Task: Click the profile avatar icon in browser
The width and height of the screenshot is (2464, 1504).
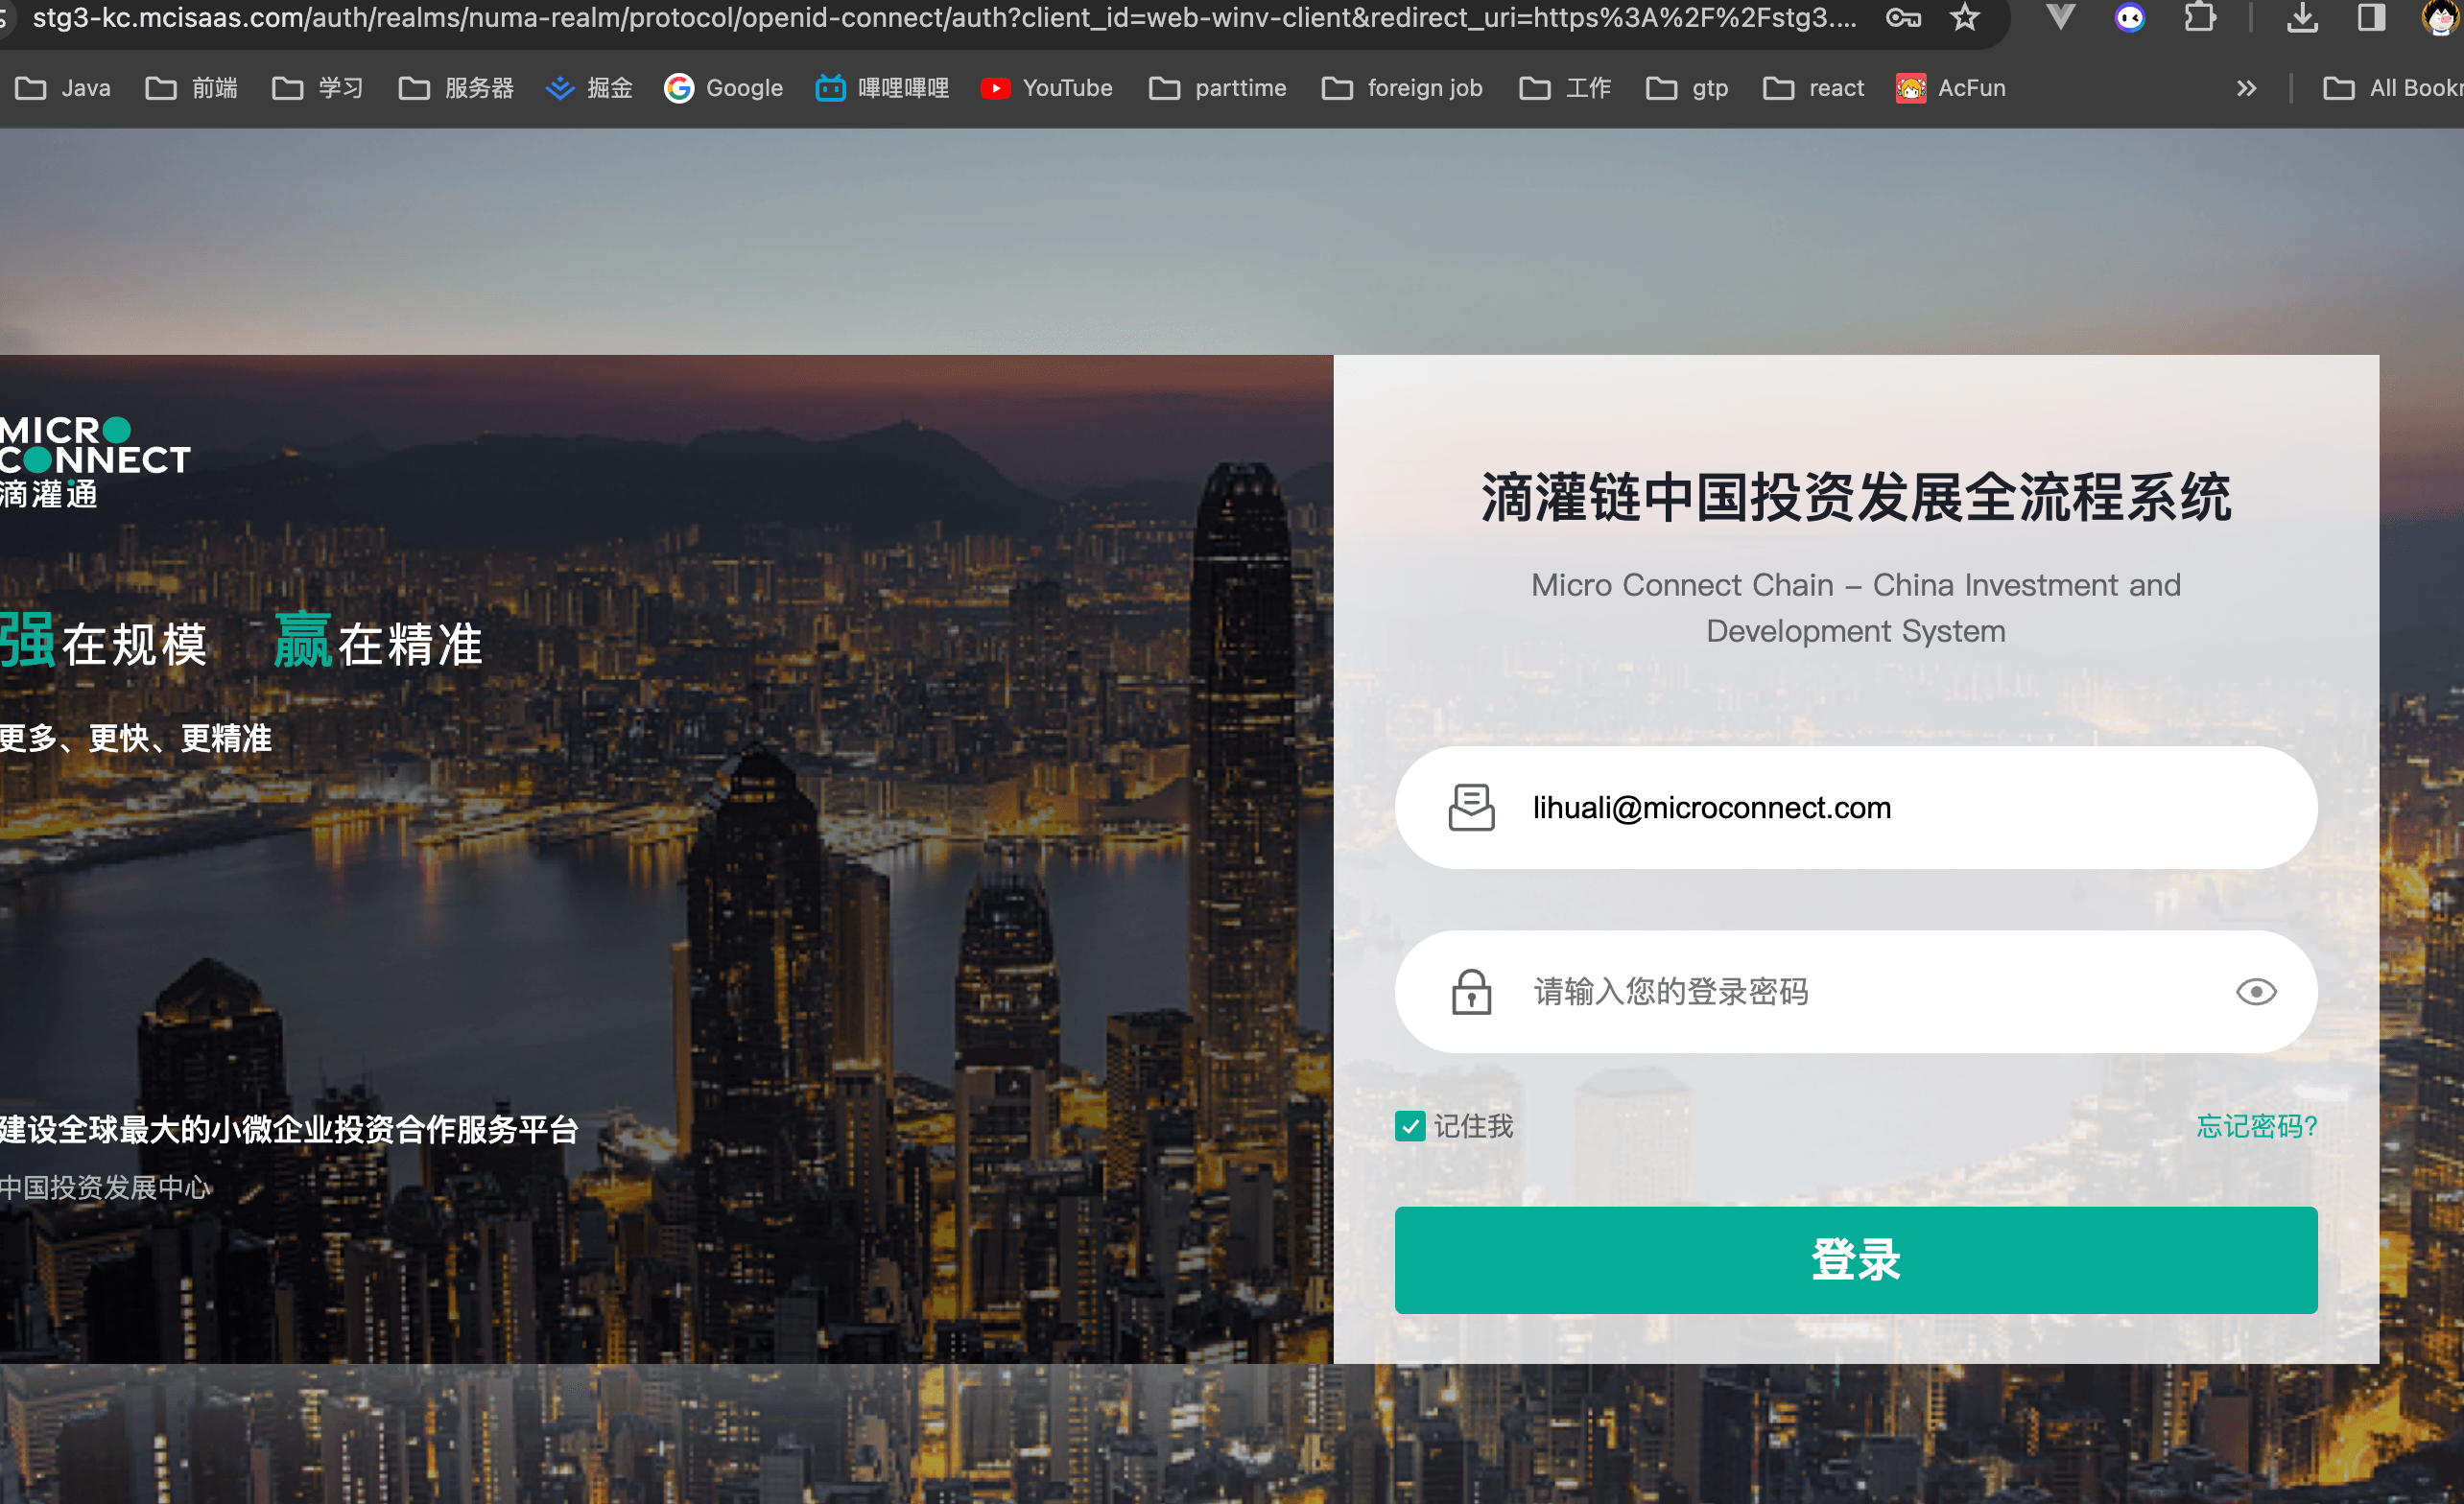Action: [x=2443, y=17]
